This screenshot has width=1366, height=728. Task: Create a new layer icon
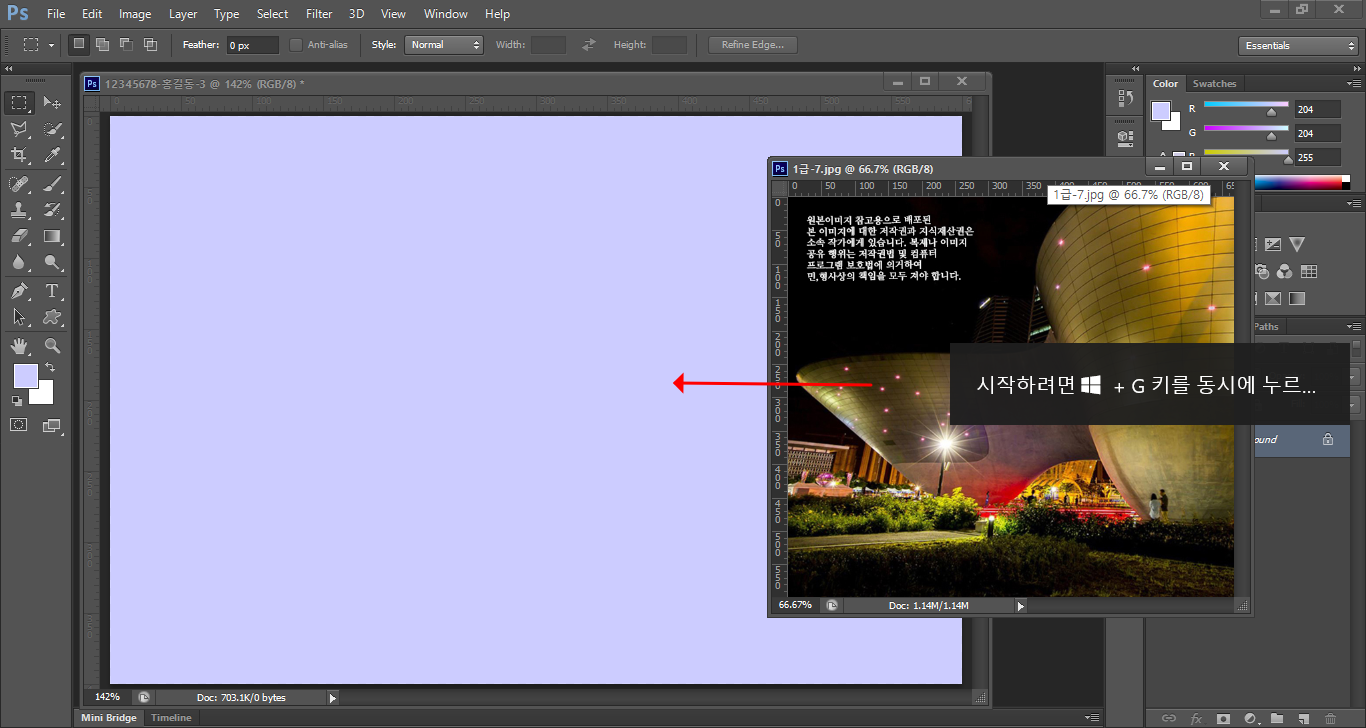(1303, 718)
